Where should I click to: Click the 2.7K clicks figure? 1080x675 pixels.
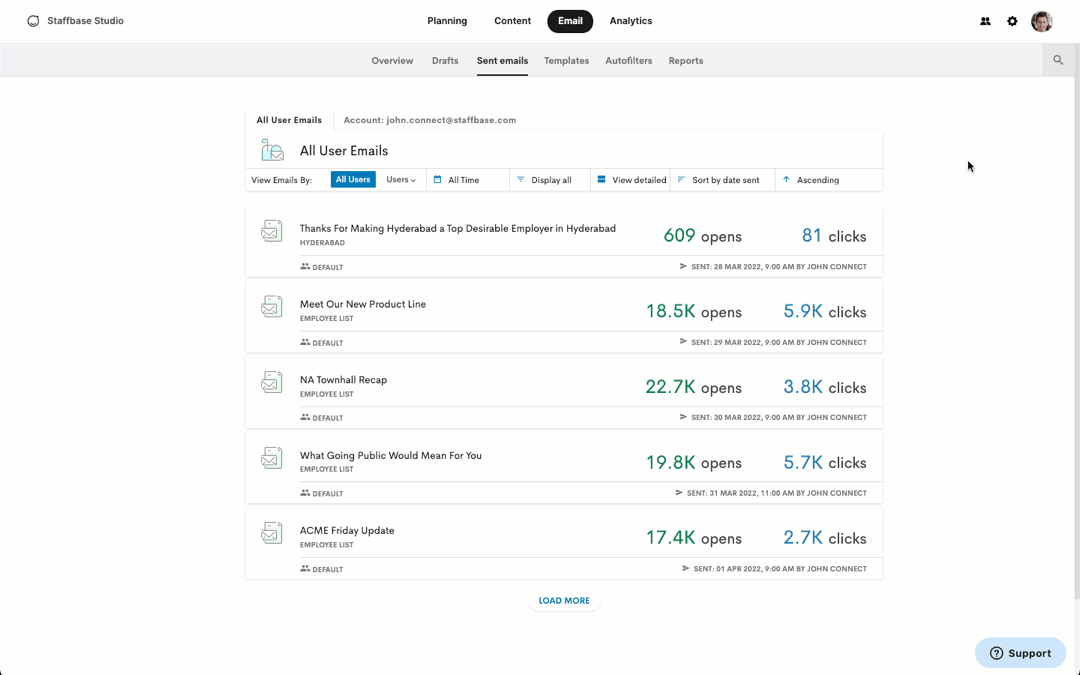point(825,538)
